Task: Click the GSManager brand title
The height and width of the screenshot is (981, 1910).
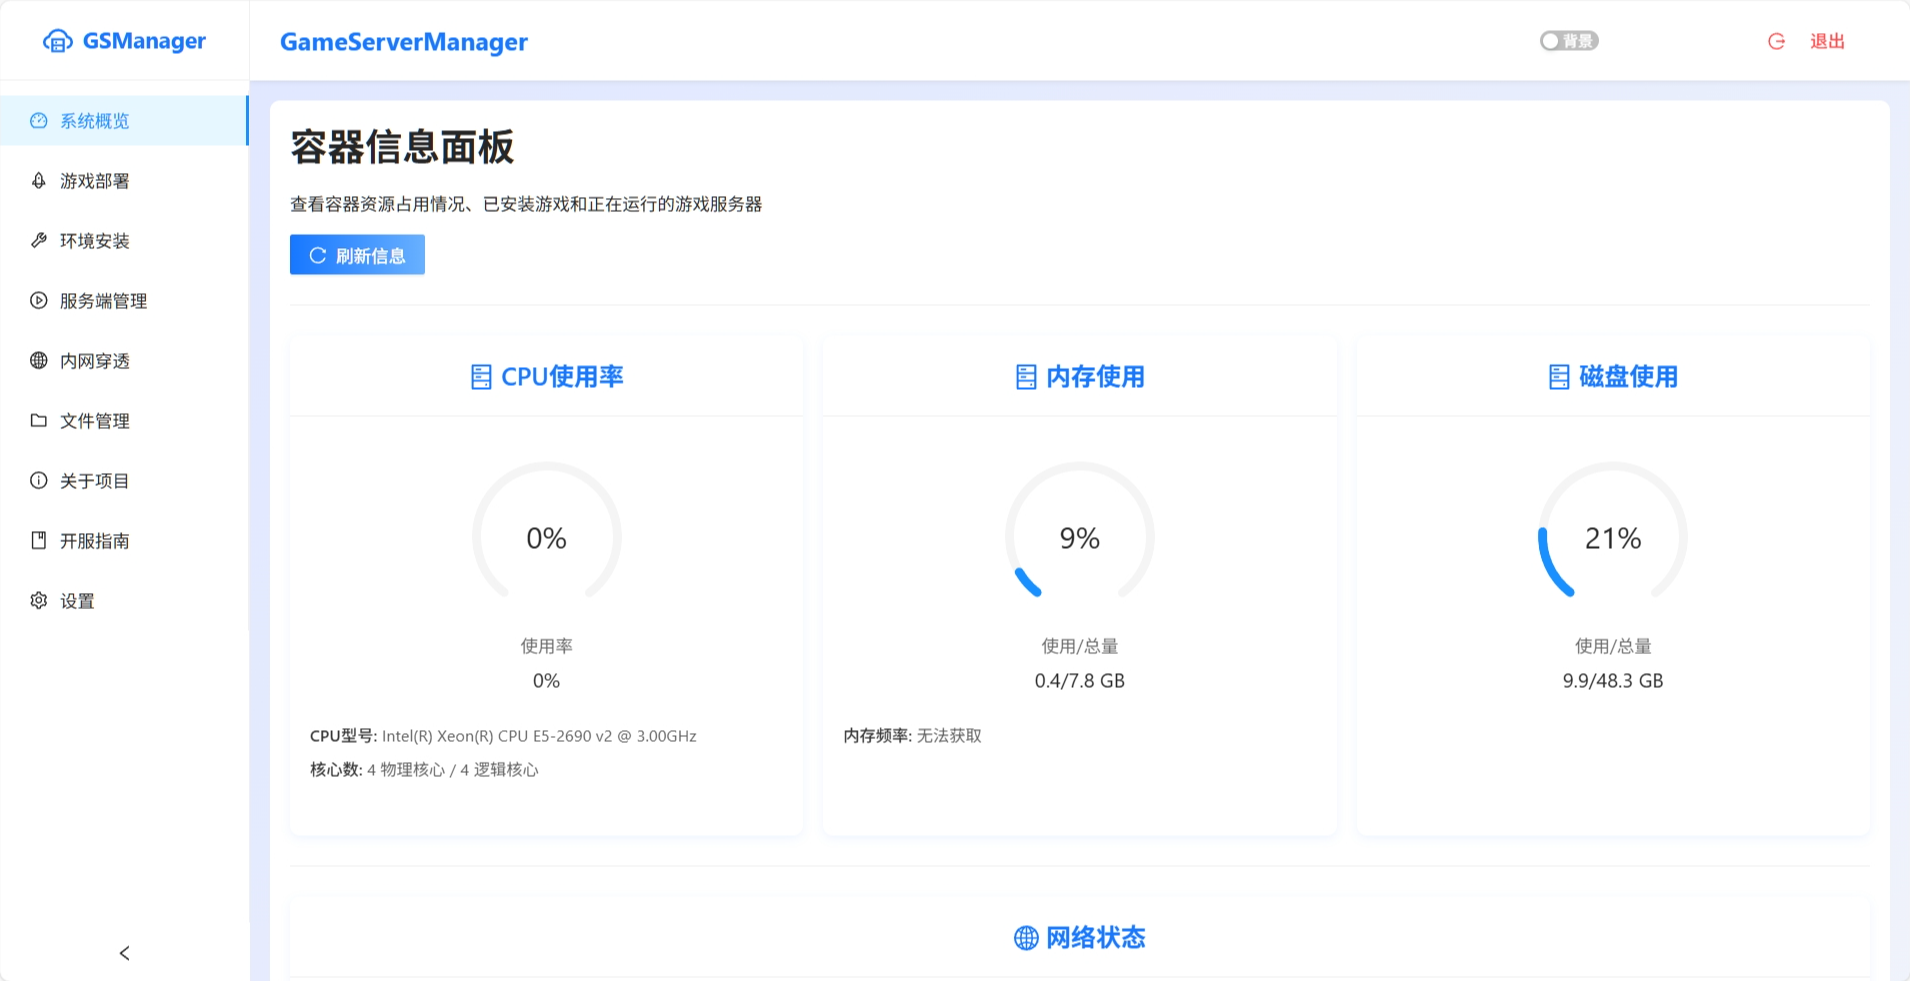Action: 144,41
